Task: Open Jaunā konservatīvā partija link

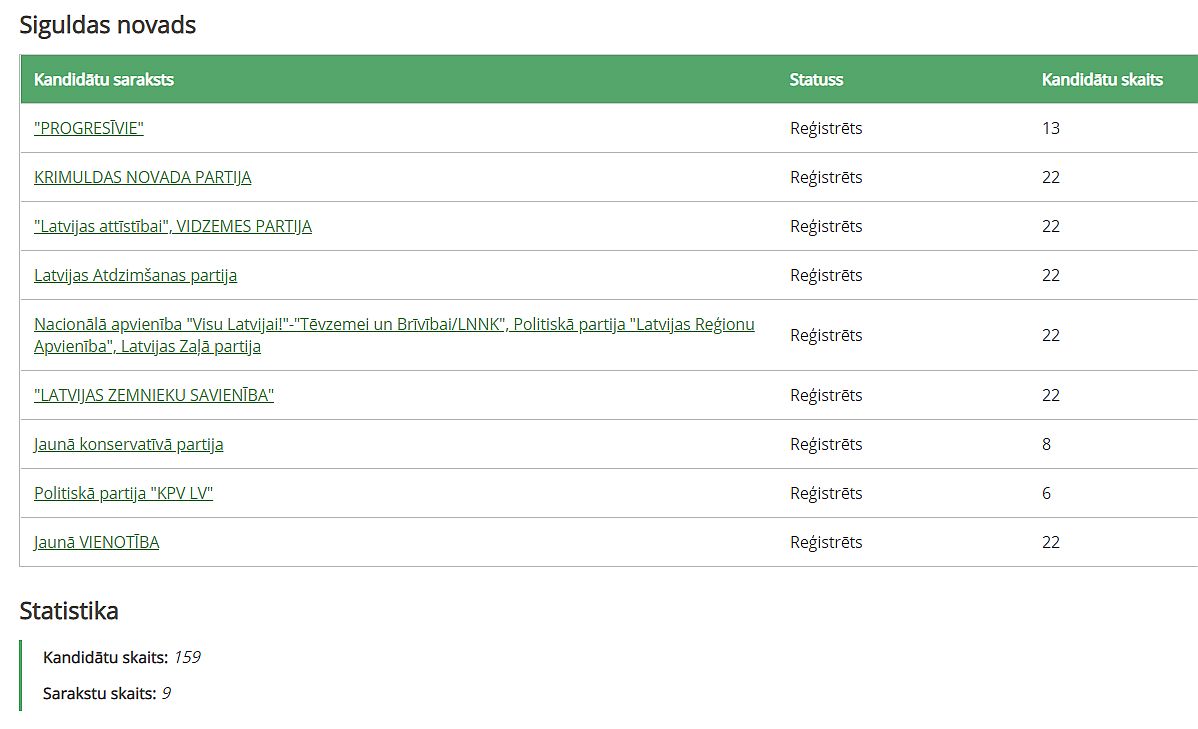Action: point(128,444)
